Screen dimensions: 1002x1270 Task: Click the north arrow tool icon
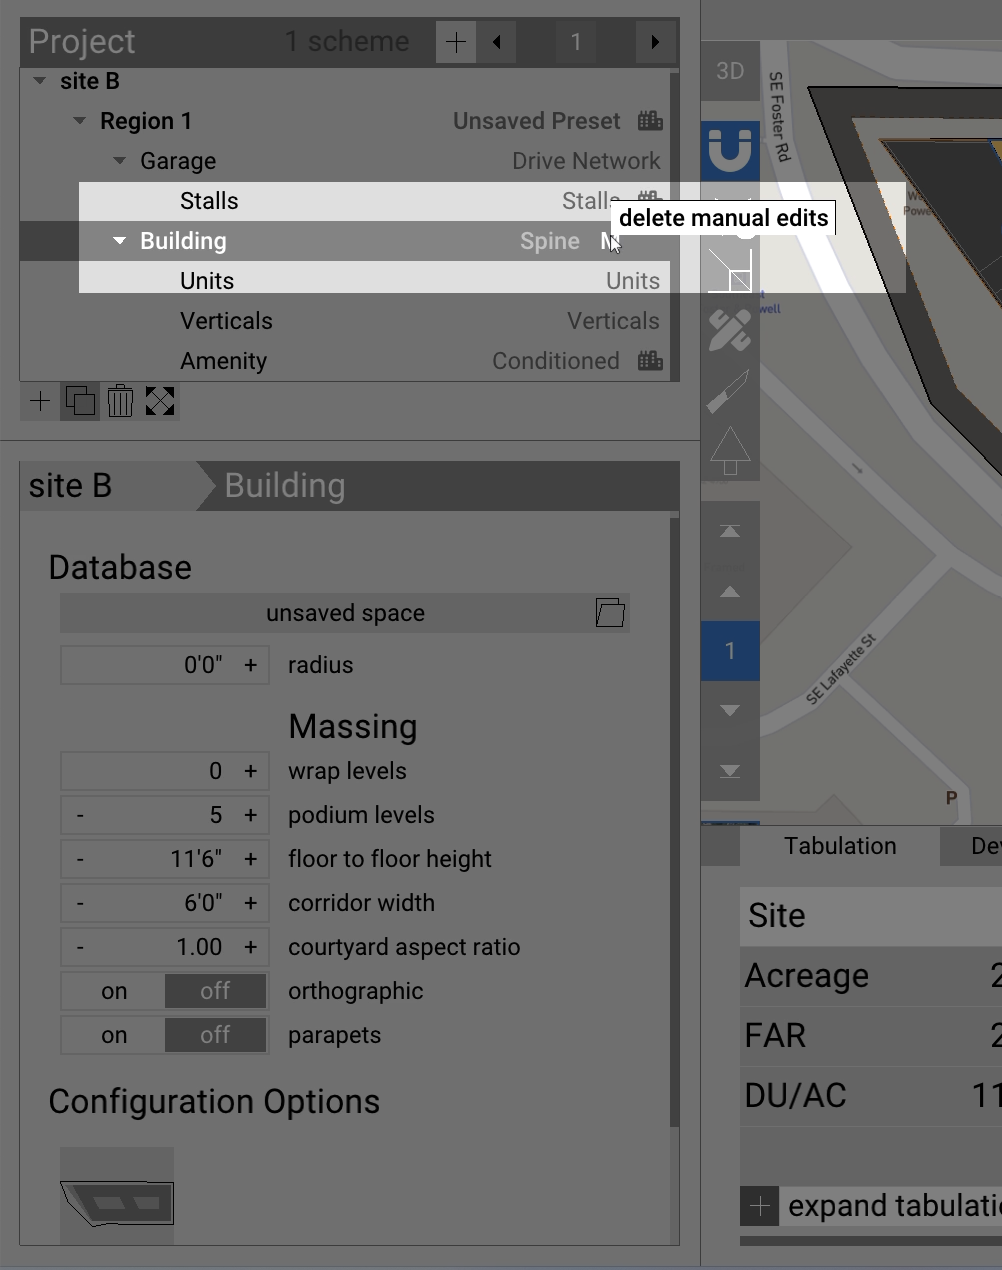click(730, 450)
